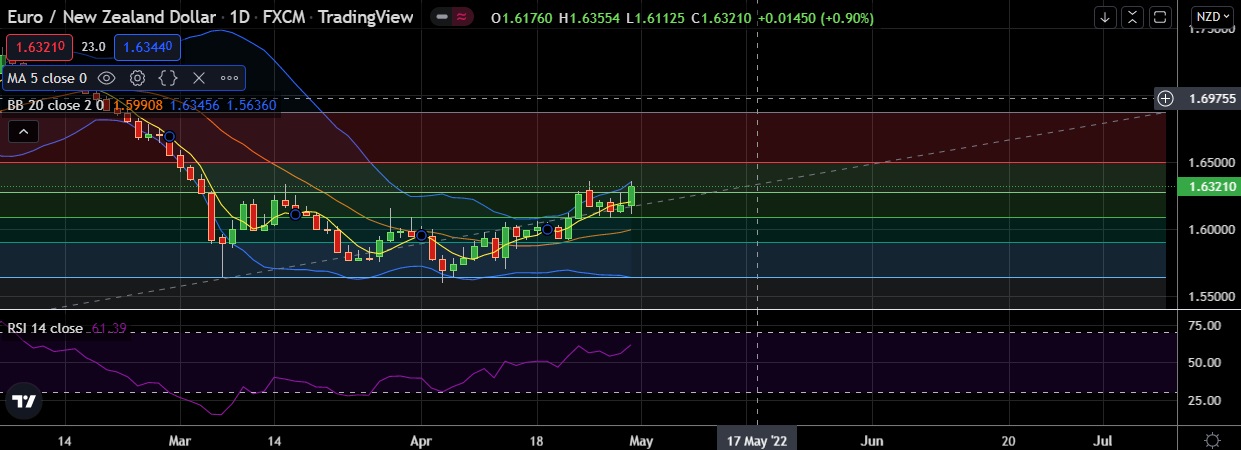This screenshot has width=1241, height=450.
Task: Click the TradingView logo watermark button
Action: point(24,401)
